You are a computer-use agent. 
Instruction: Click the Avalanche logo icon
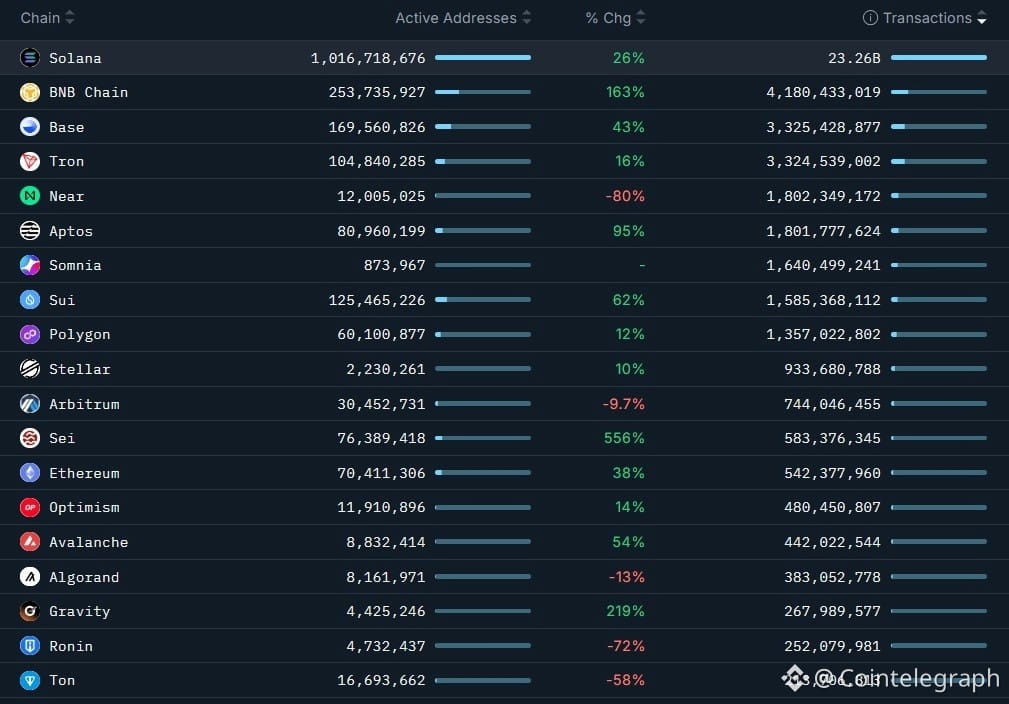click(x=30, y=542)
